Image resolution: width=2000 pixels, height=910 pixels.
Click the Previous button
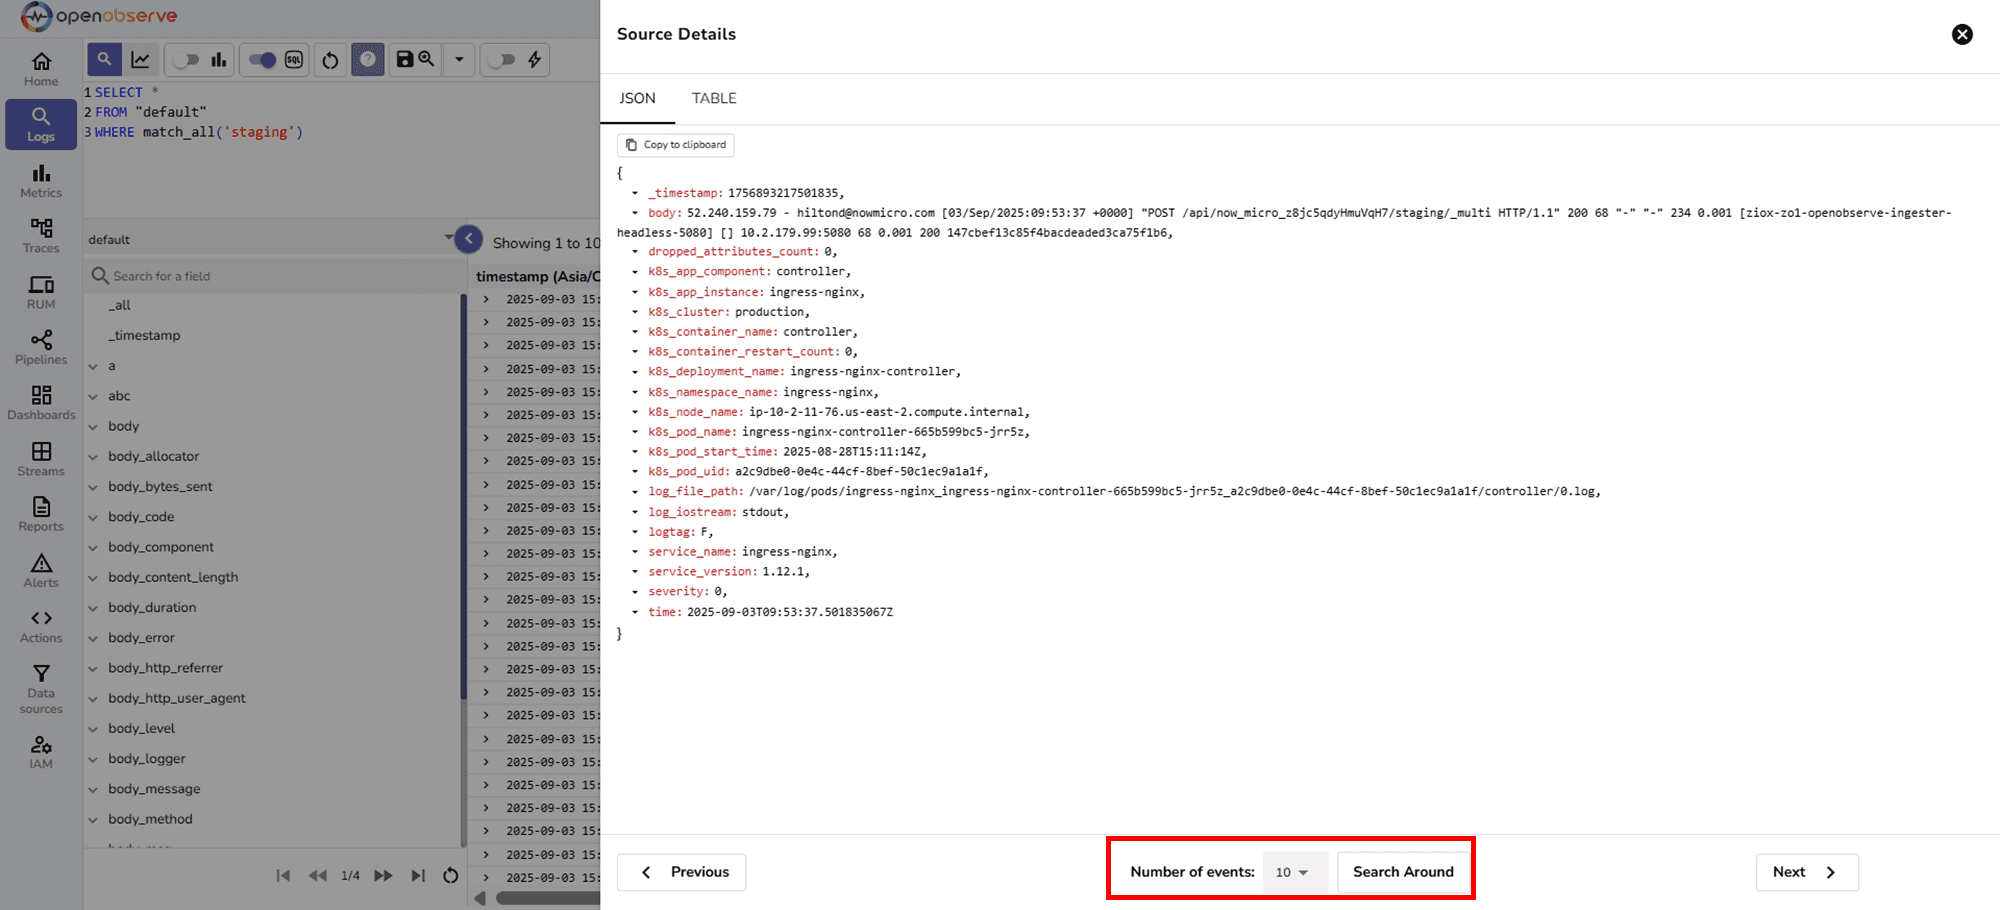click(681, 872)
